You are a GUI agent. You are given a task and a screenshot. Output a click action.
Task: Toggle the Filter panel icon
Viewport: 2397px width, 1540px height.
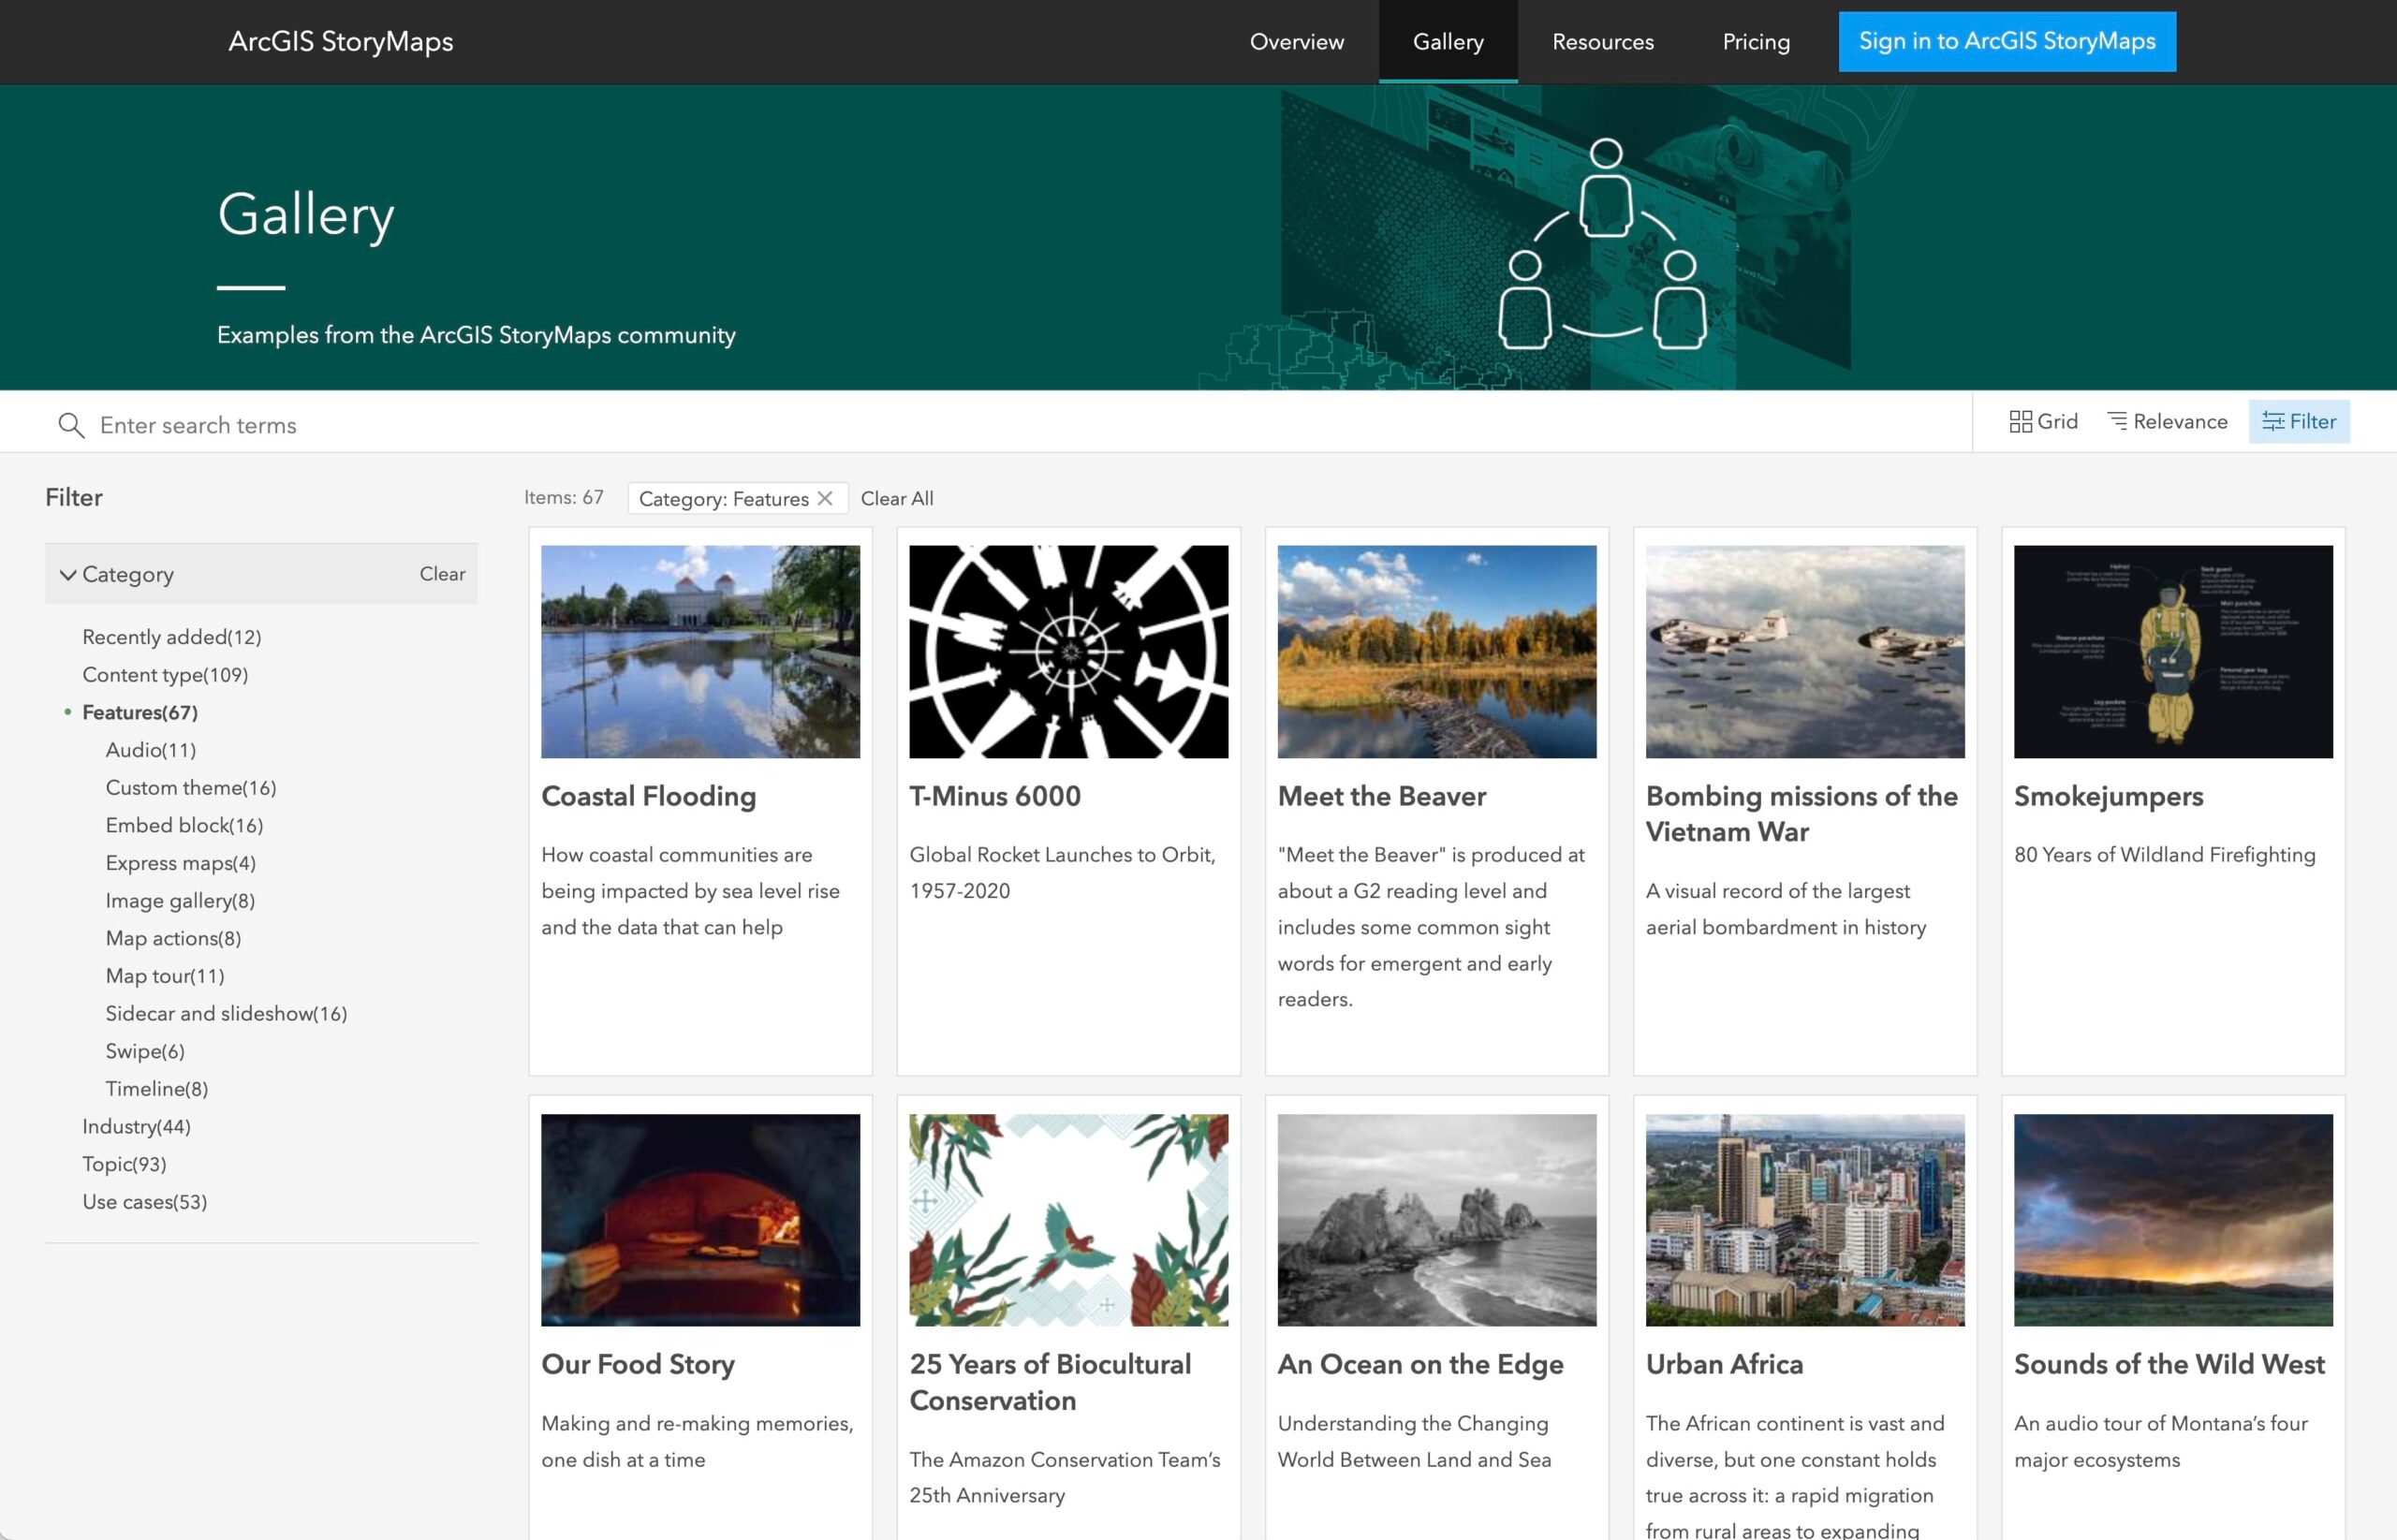2299,421
